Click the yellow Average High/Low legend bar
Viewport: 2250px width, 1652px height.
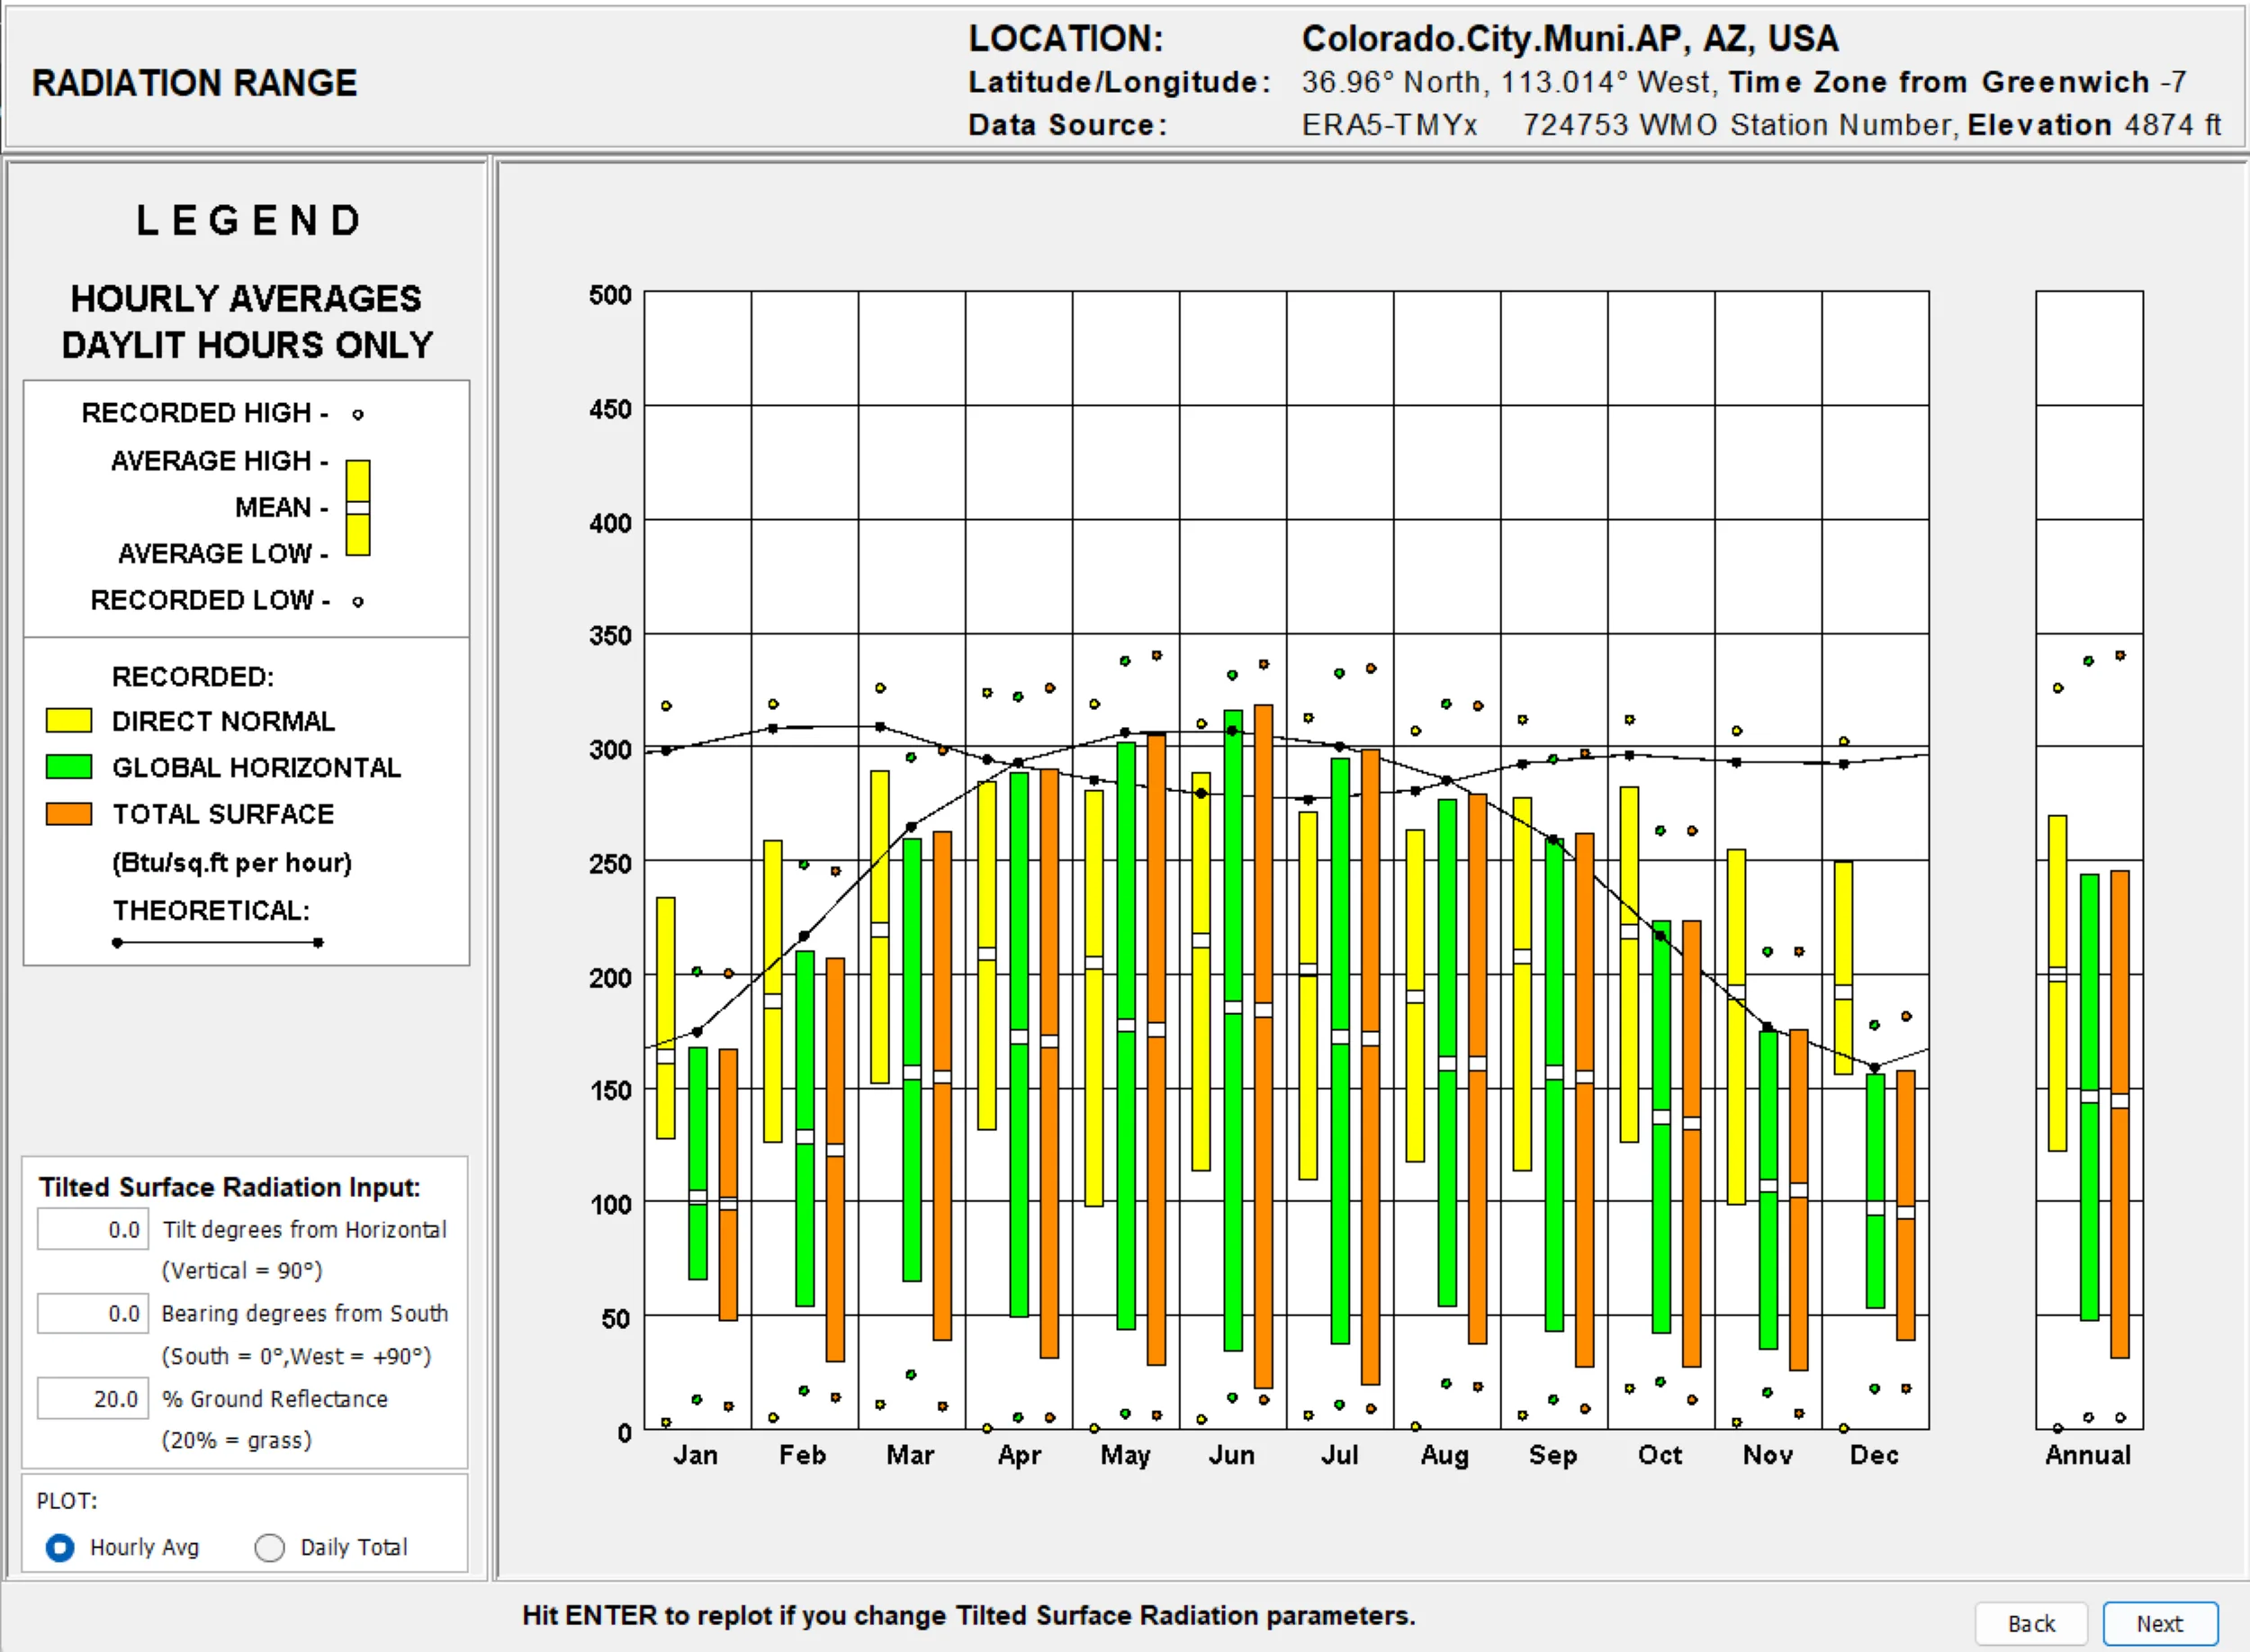358,507
